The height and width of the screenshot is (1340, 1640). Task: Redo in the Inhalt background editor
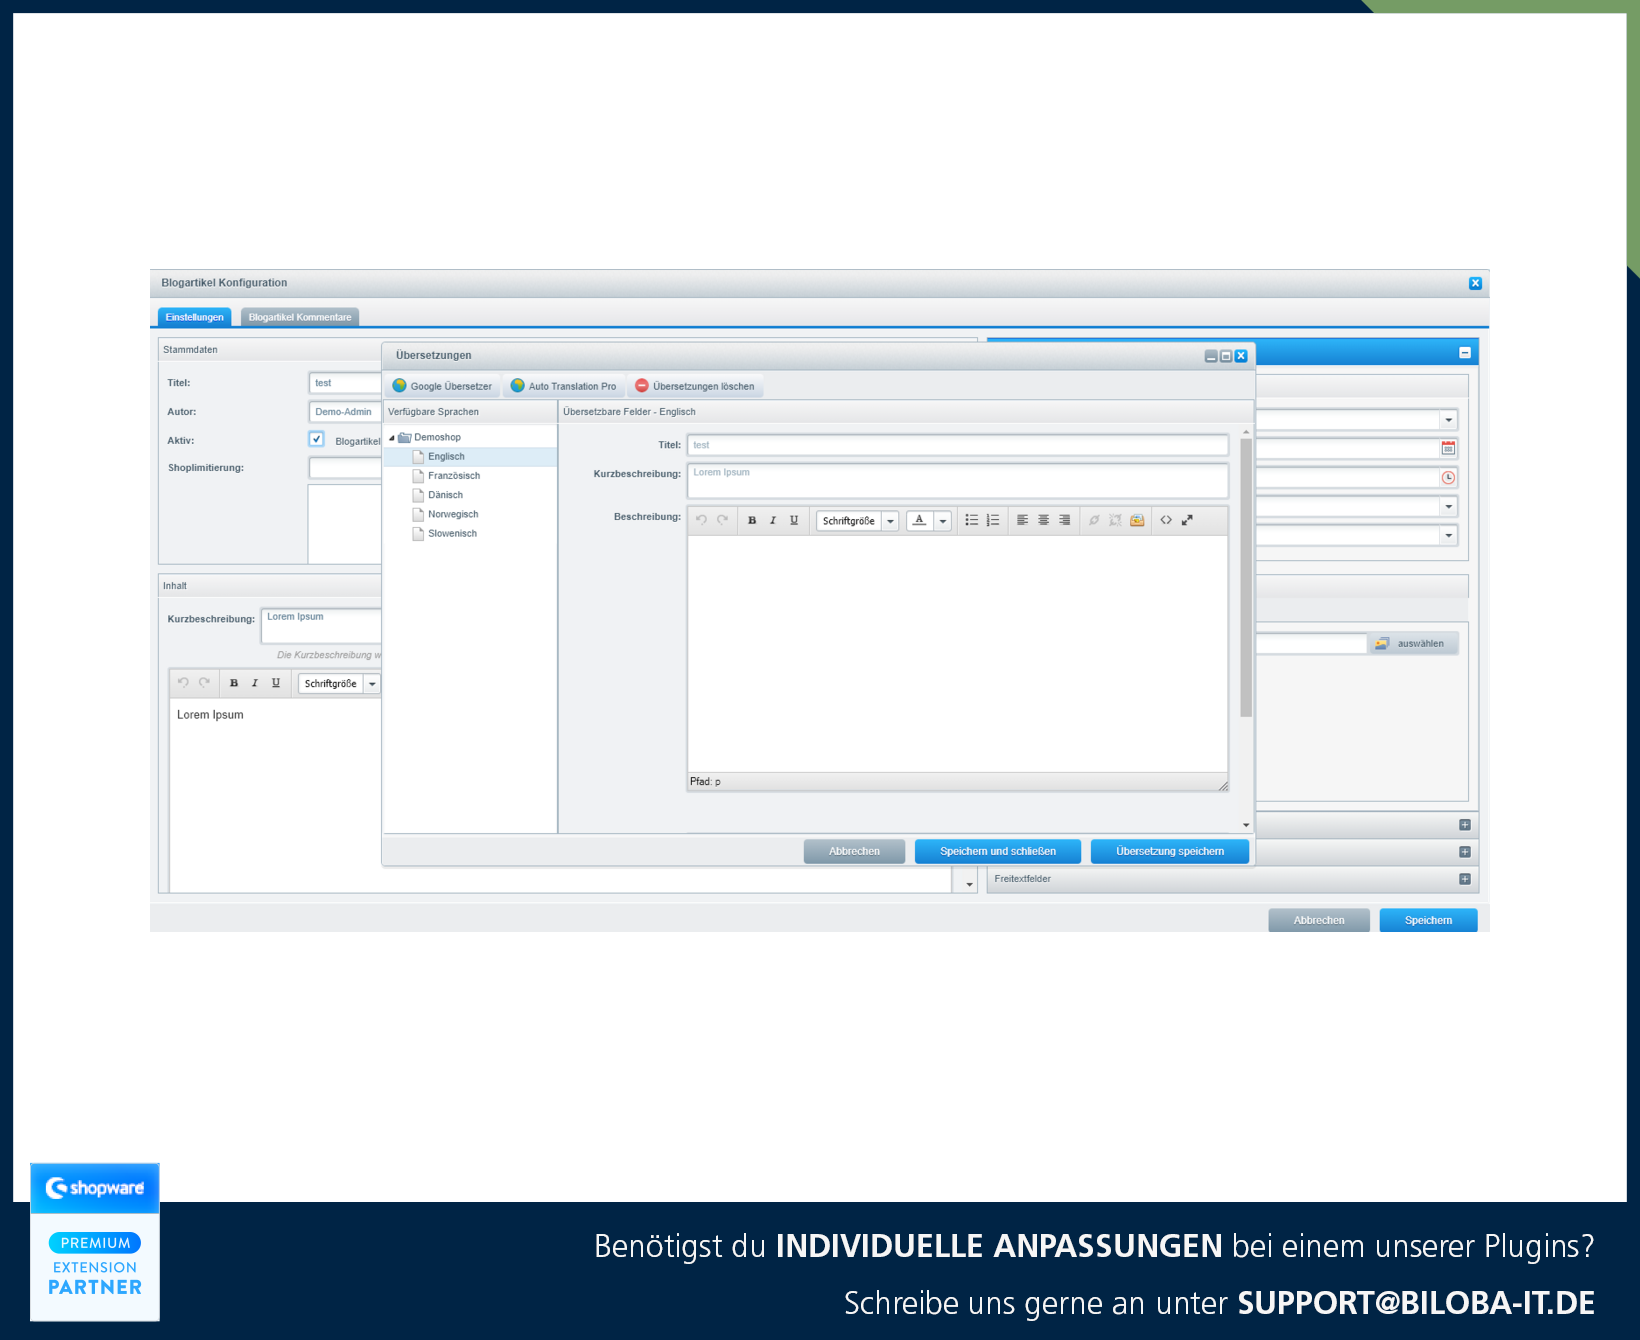coord(204,683)
